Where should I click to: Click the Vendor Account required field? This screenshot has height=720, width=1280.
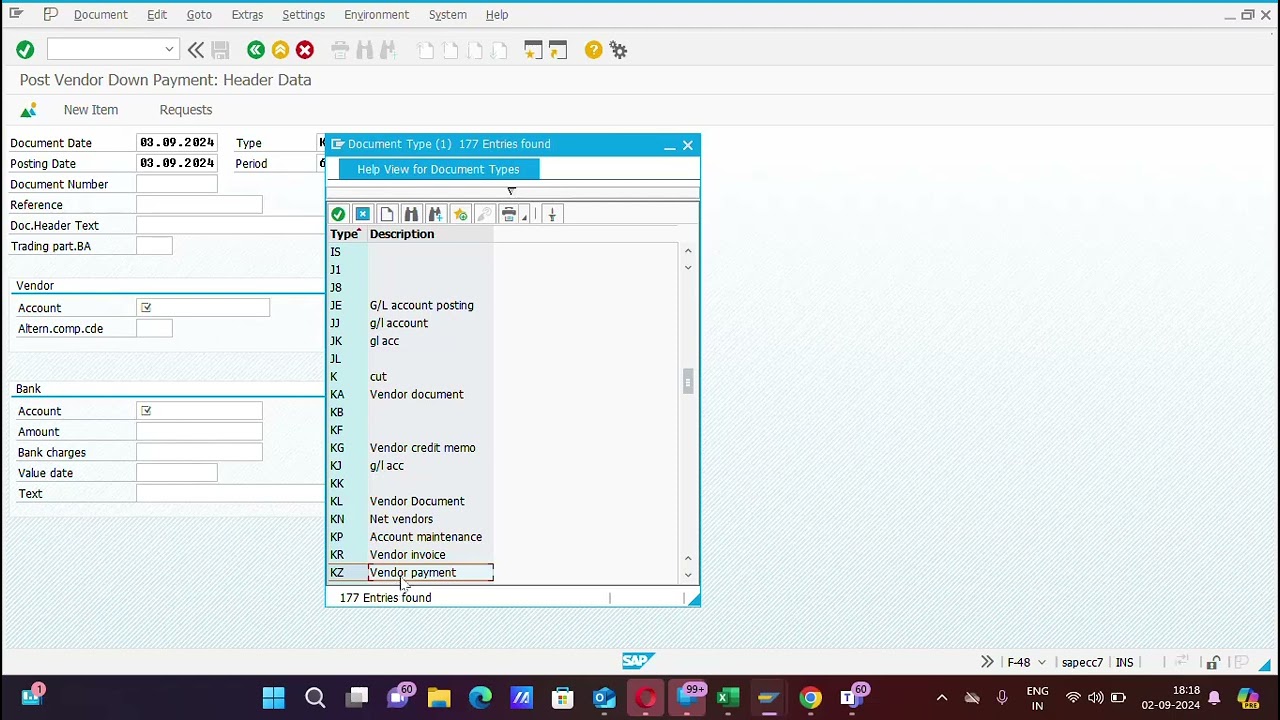pos(203,308)
